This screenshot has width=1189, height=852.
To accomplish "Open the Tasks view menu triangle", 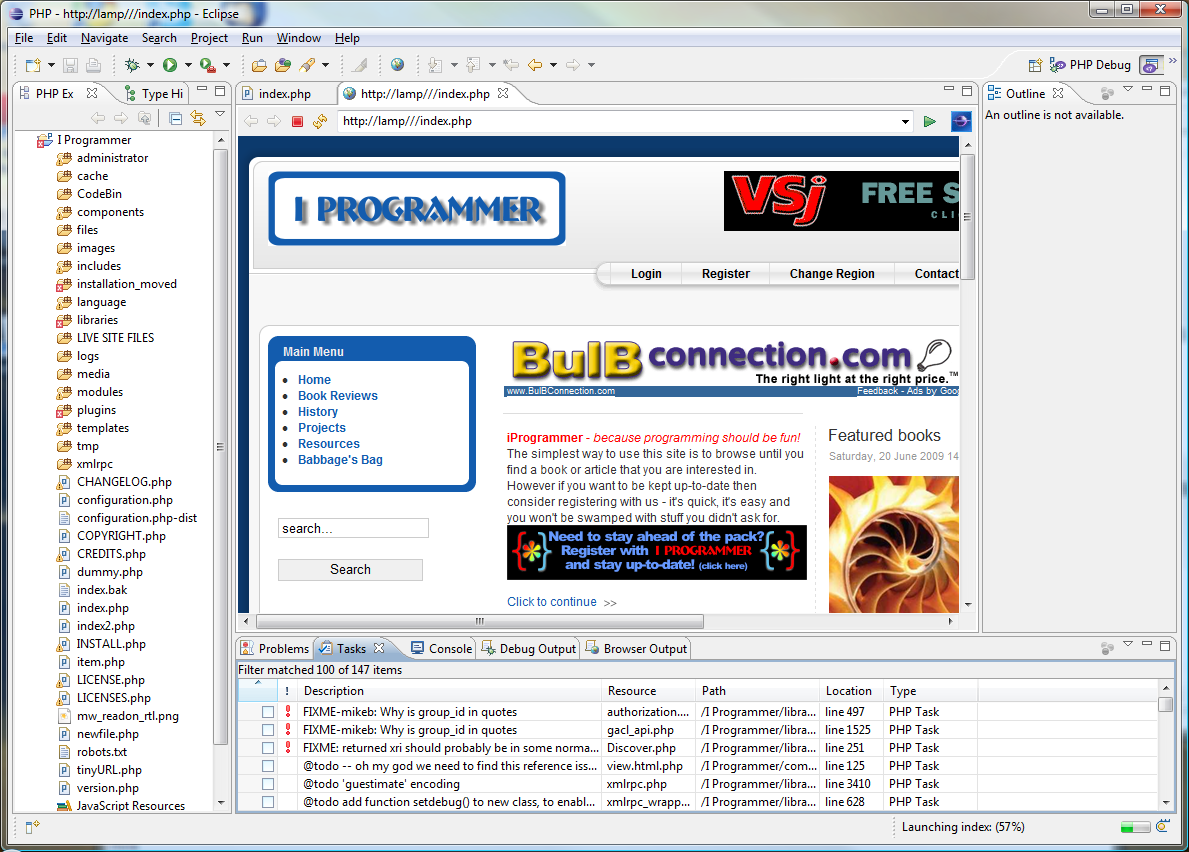I will [1128, 644].
